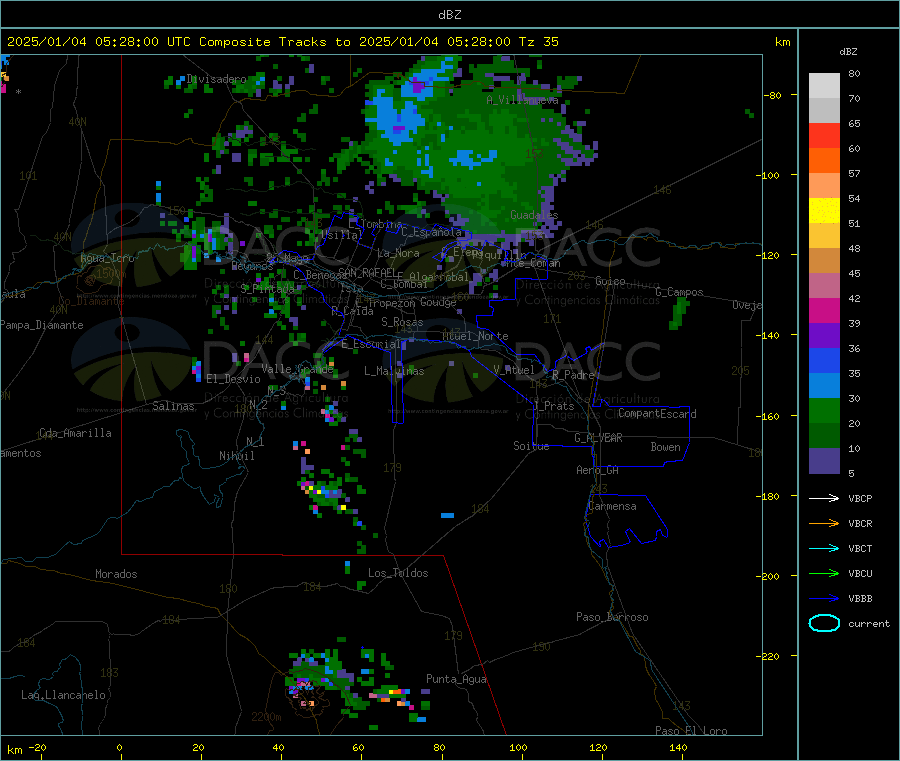The width and height of the screenshot is (900, 761).
Task: Click the 'Los_Toldos' map label
Action: [398, 573]
